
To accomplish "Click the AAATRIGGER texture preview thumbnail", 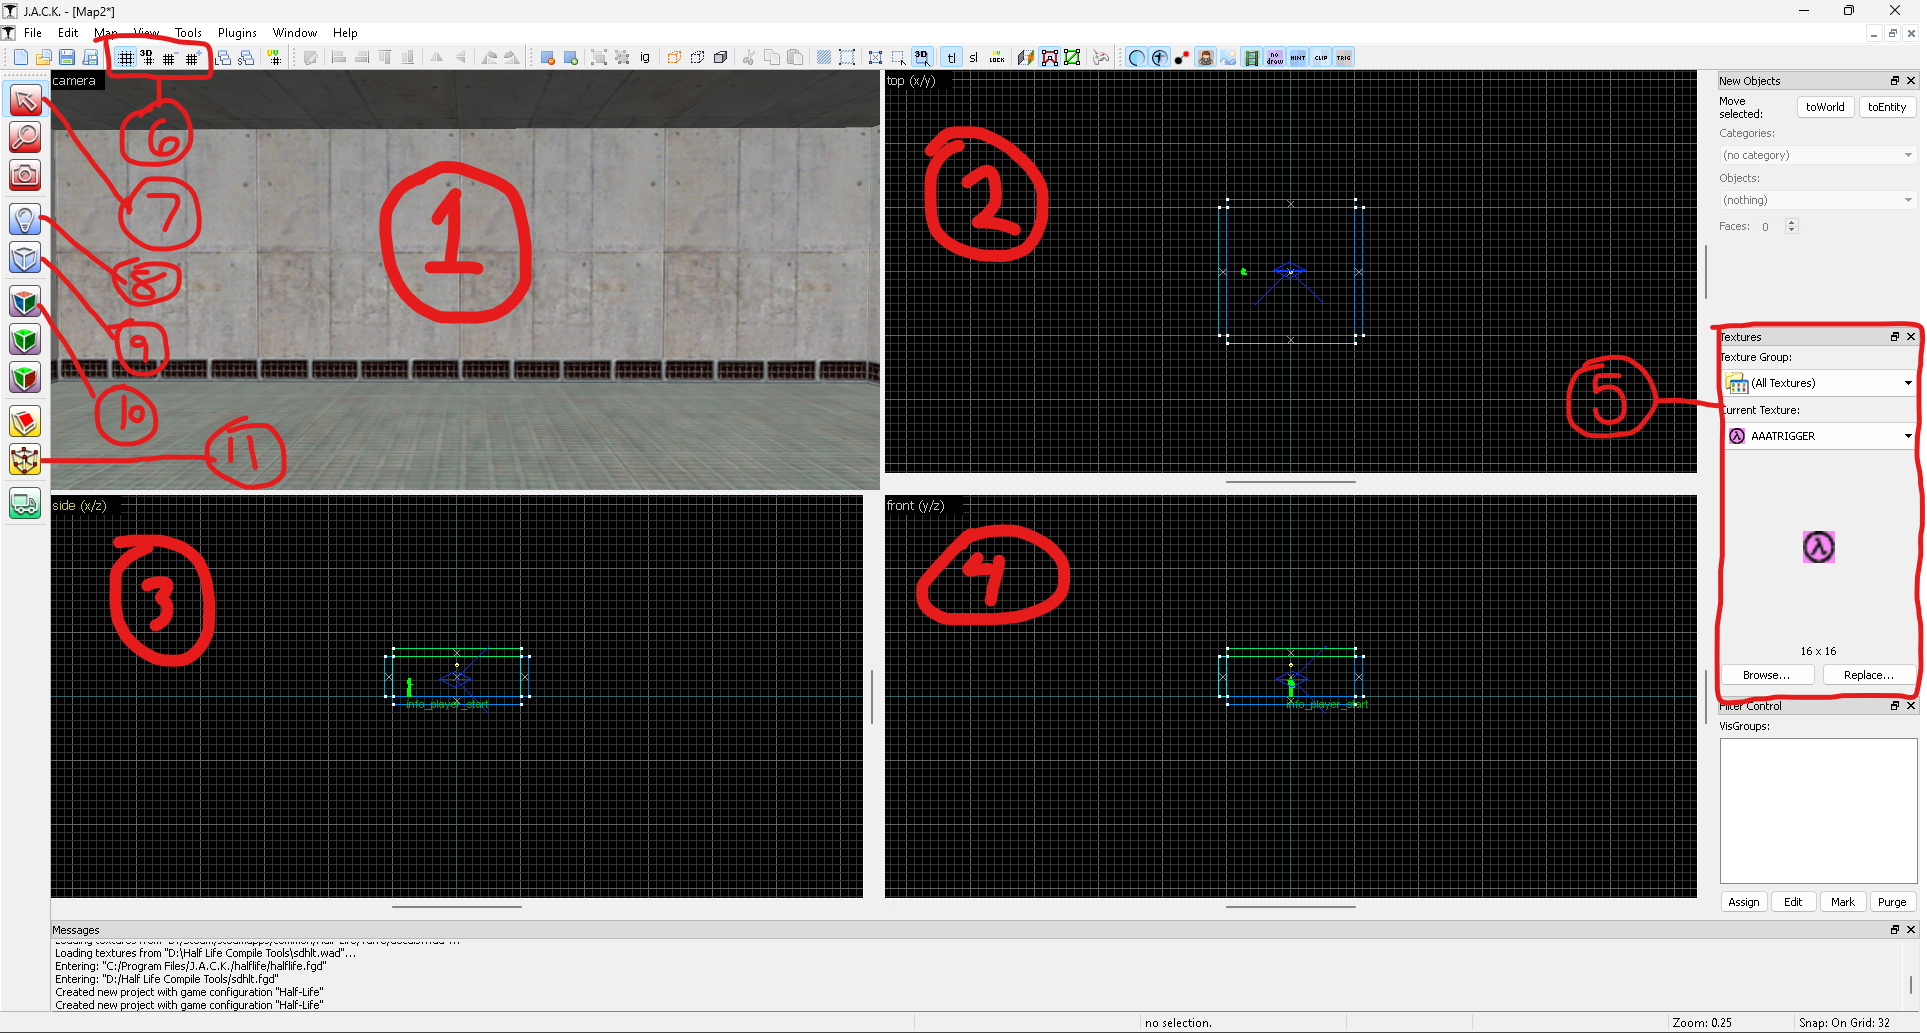I will tap(1819, 547).
